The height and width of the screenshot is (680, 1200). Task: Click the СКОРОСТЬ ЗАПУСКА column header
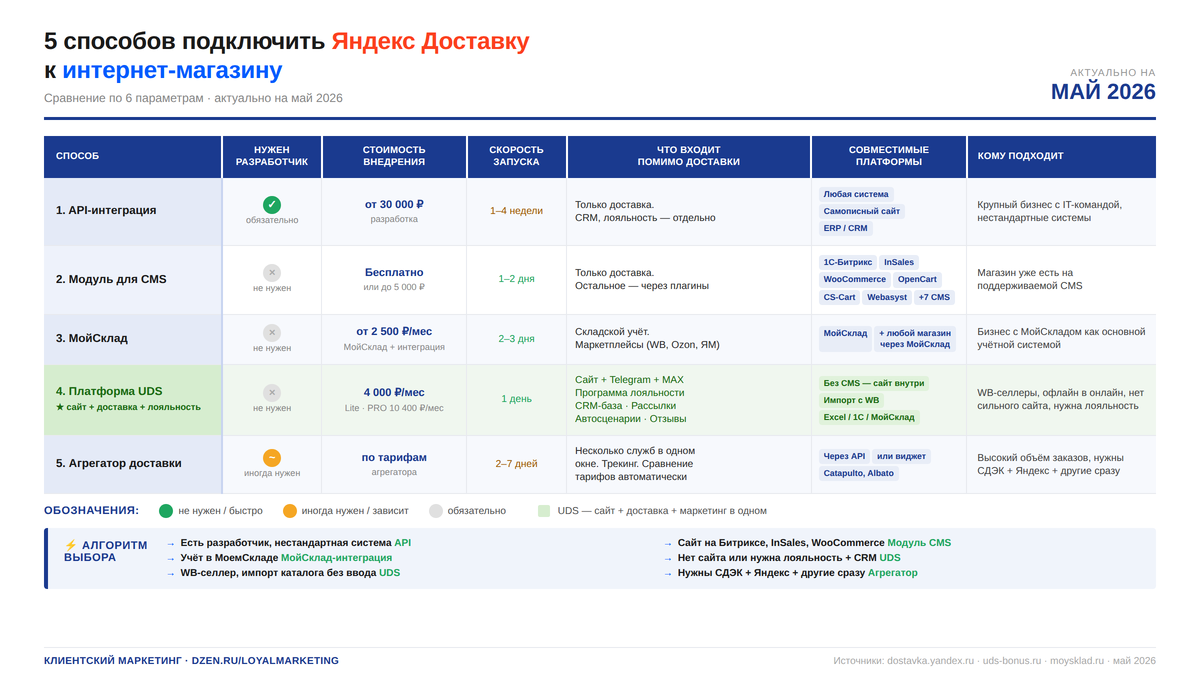(517, 156)
